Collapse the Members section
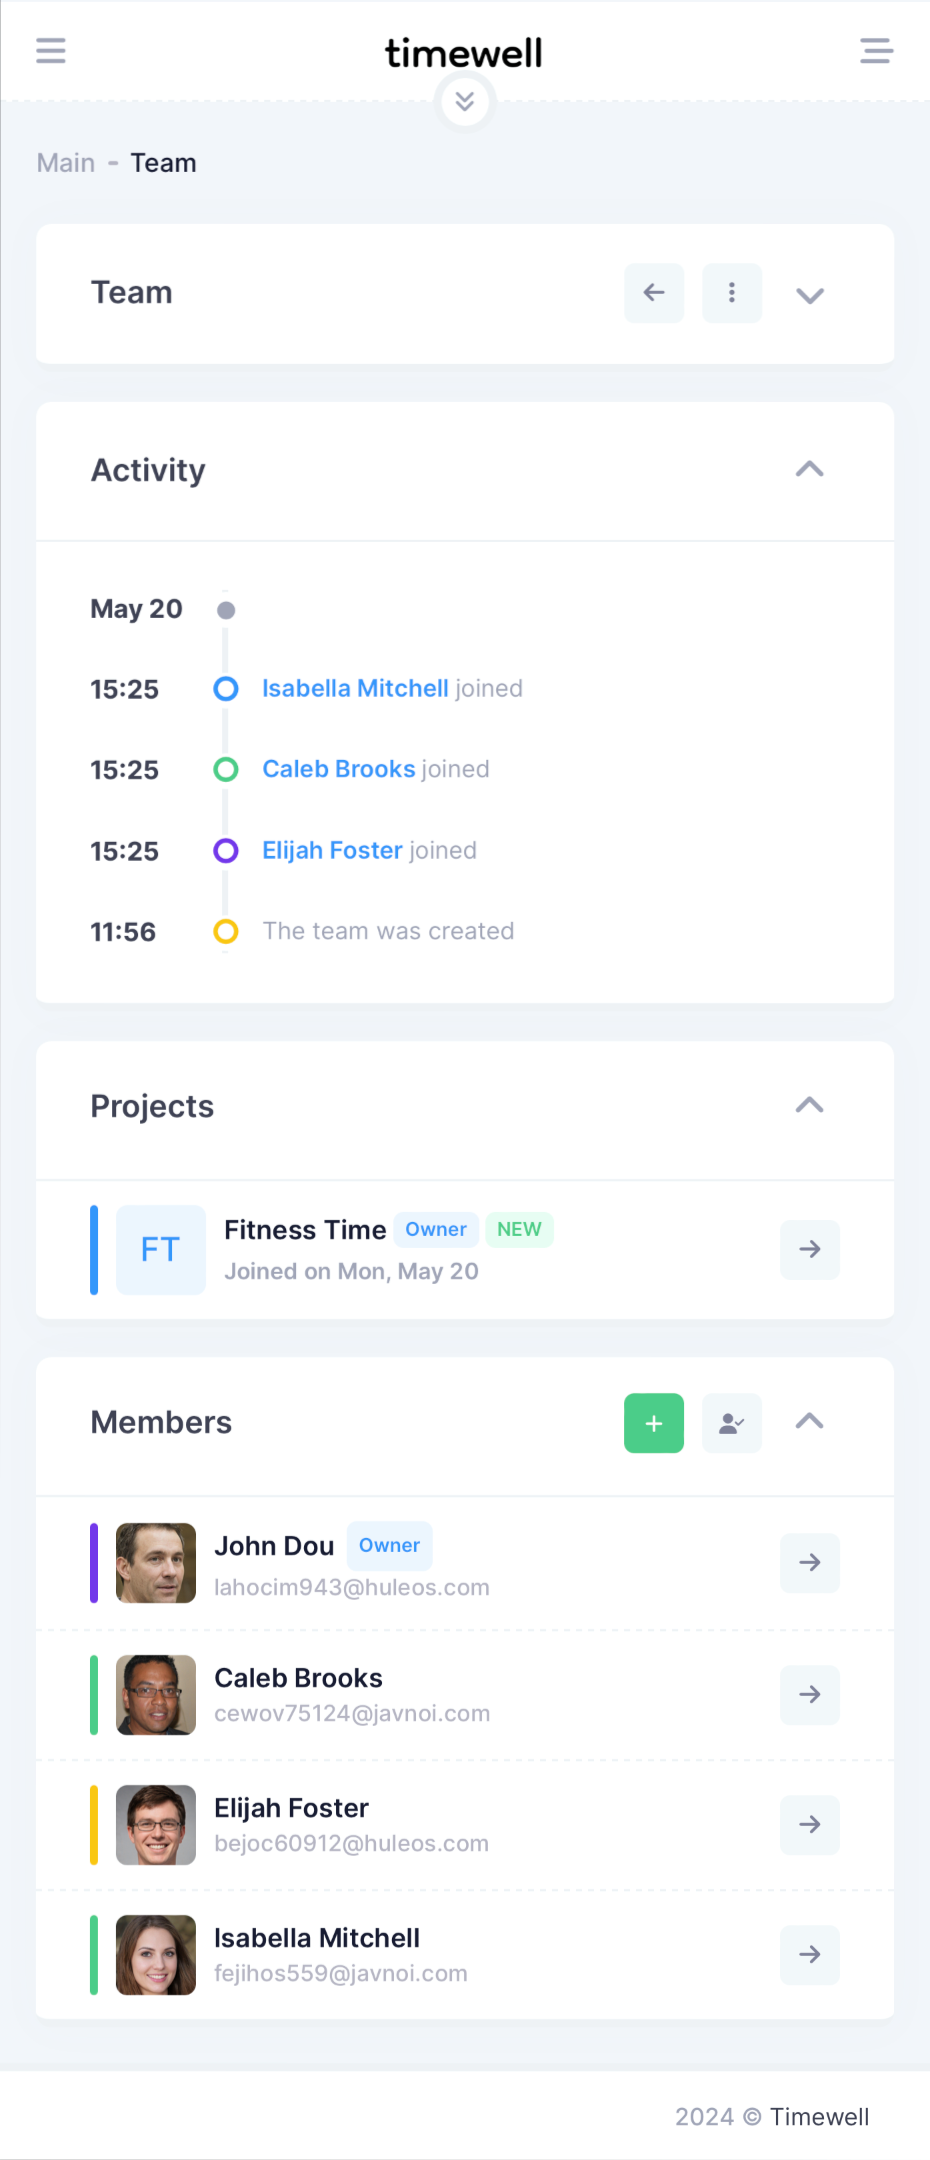 [810, 1422]
